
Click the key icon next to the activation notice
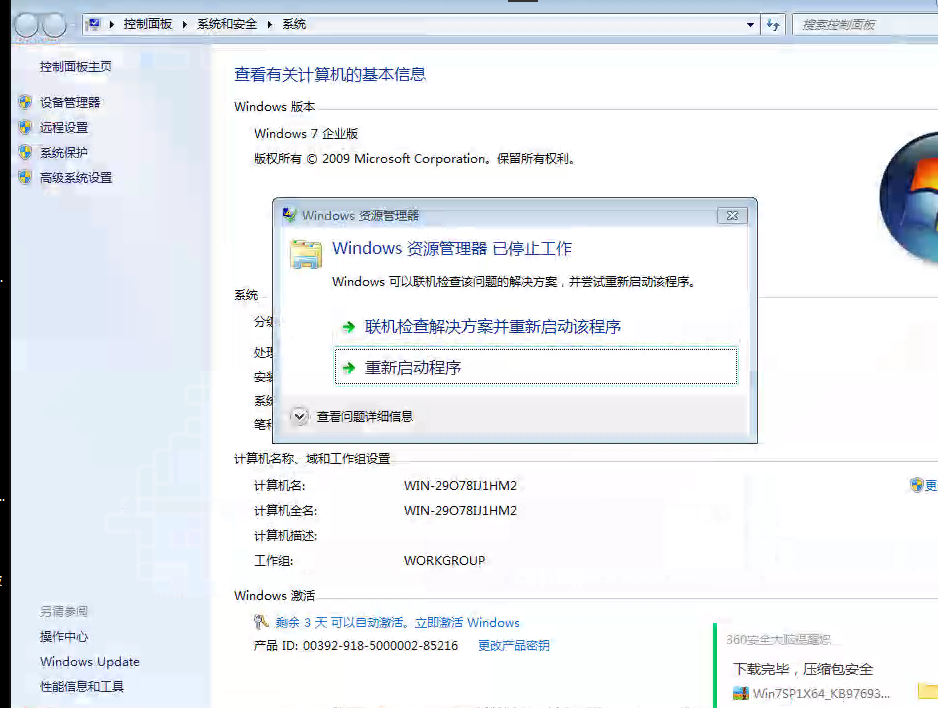coord(261,622)
